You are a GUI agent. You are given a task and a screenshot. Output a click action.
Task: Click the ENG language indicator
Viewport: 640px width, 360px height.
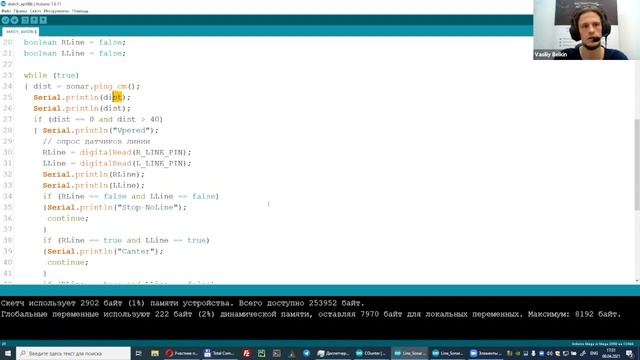594,353
